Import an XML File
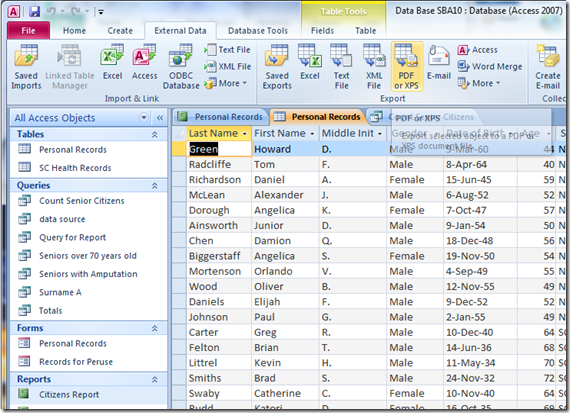570x413 pixels. click(x=228, y=66)
